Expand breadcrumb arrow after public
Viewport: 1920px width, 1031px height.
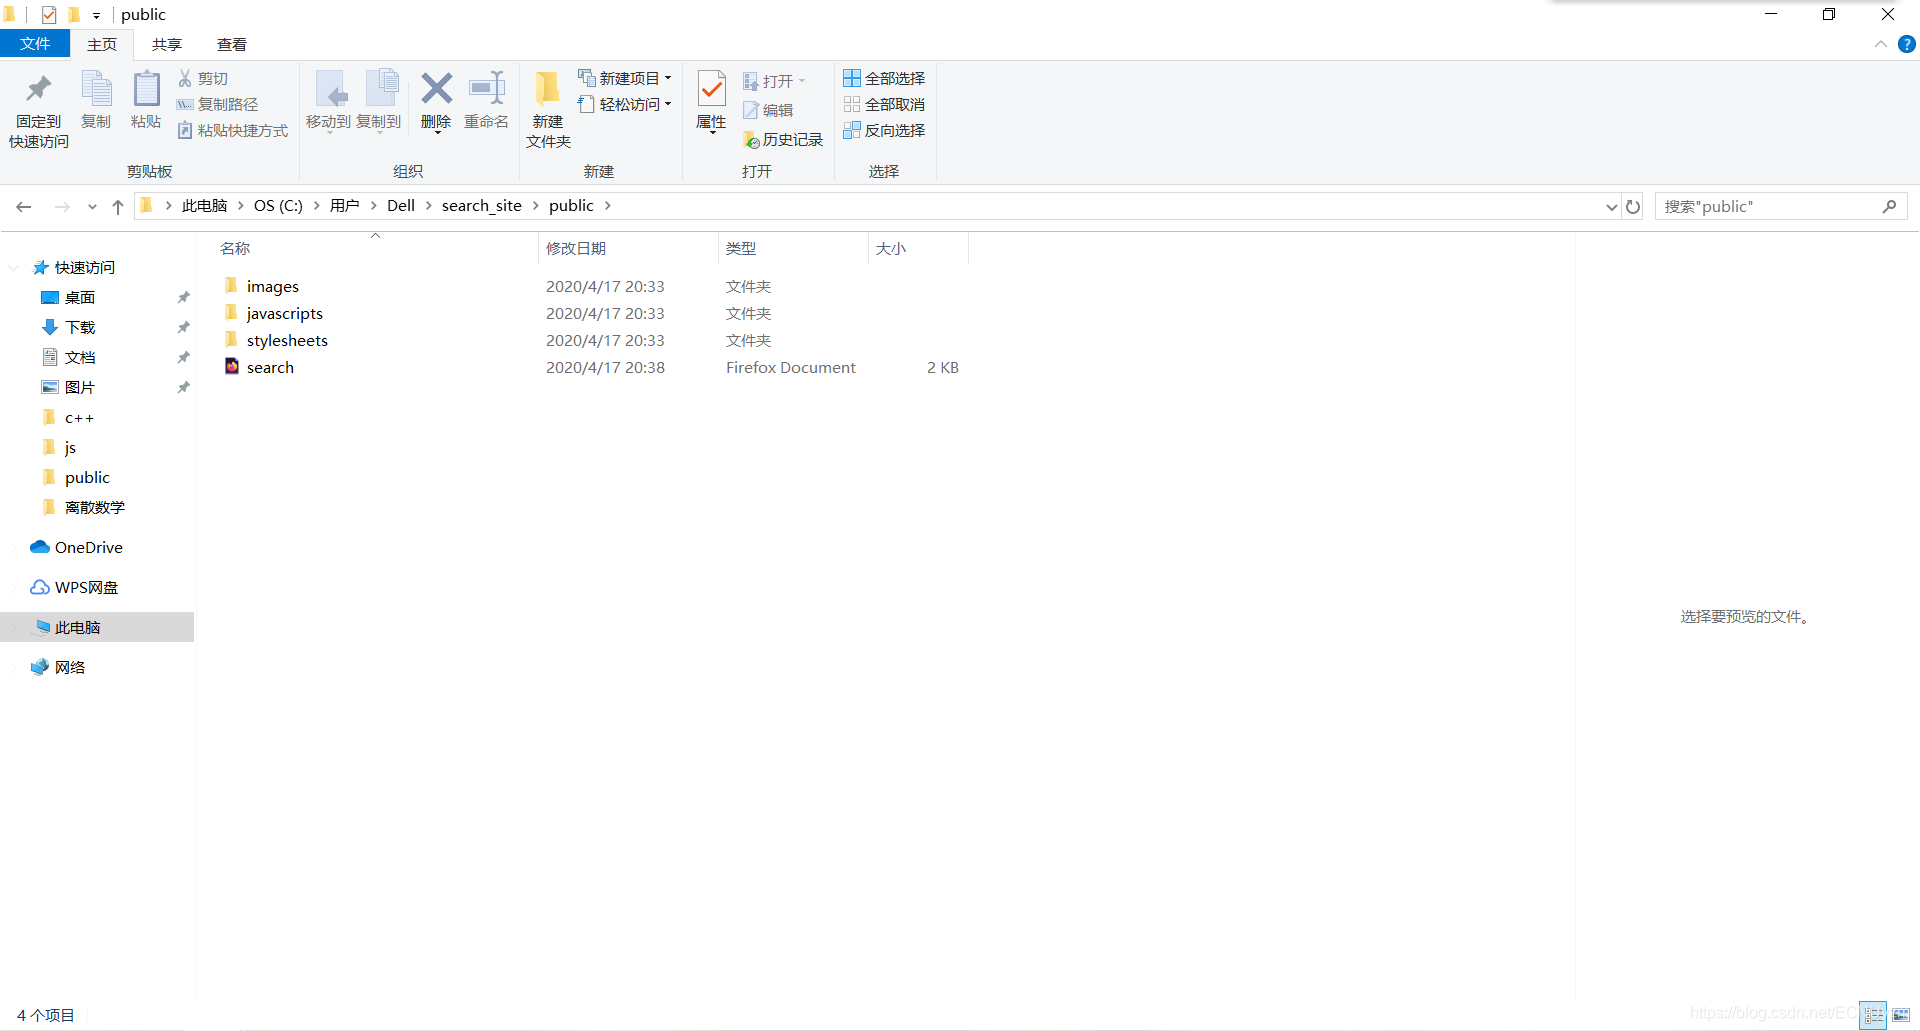coord(607,206)
